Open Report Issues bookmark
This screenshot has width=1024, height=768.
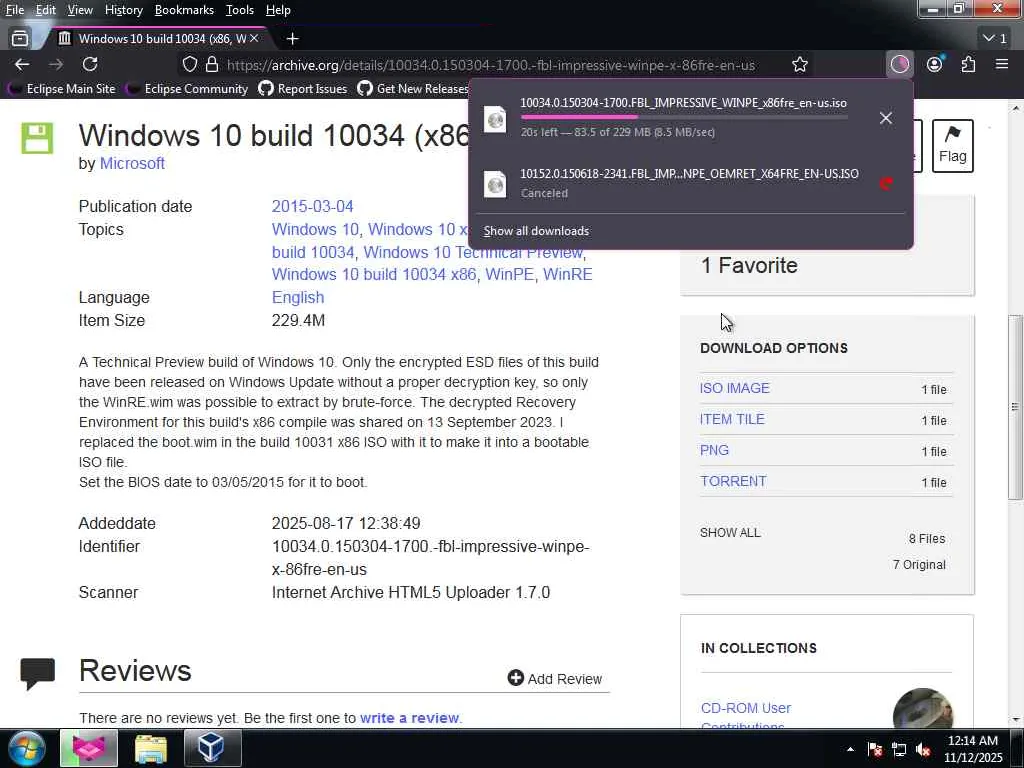click(x=303, y=88)
